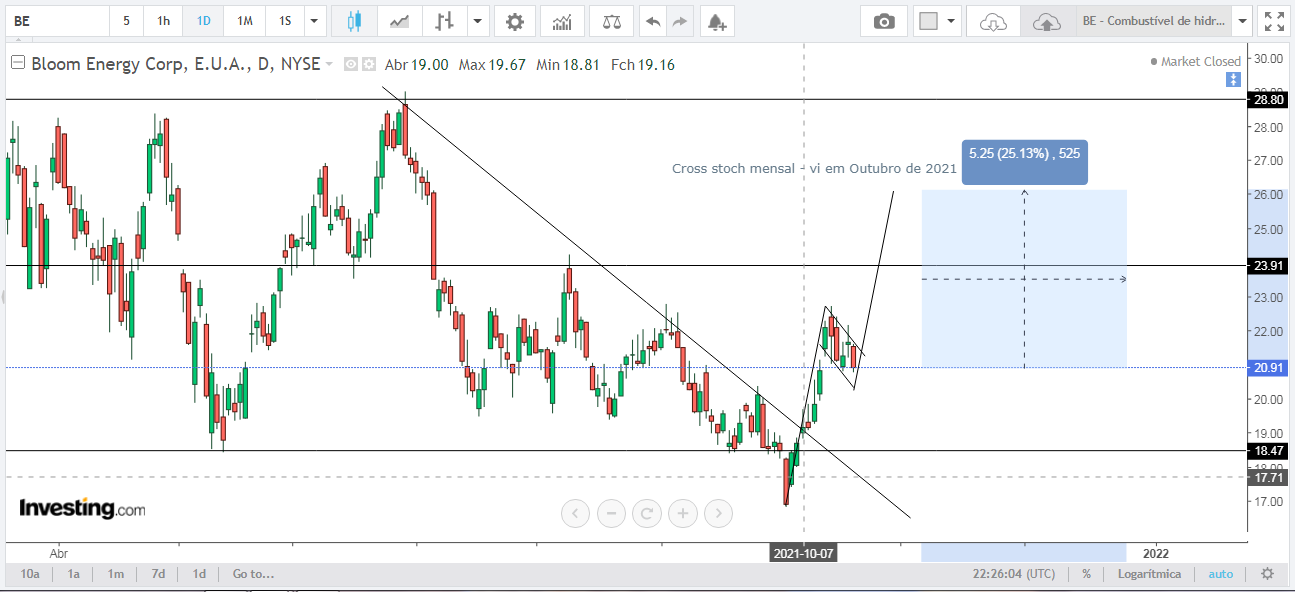Open Bloom Energy Corp title dropdown arrow
The image size is (1295, 592).
pos(330,64)
